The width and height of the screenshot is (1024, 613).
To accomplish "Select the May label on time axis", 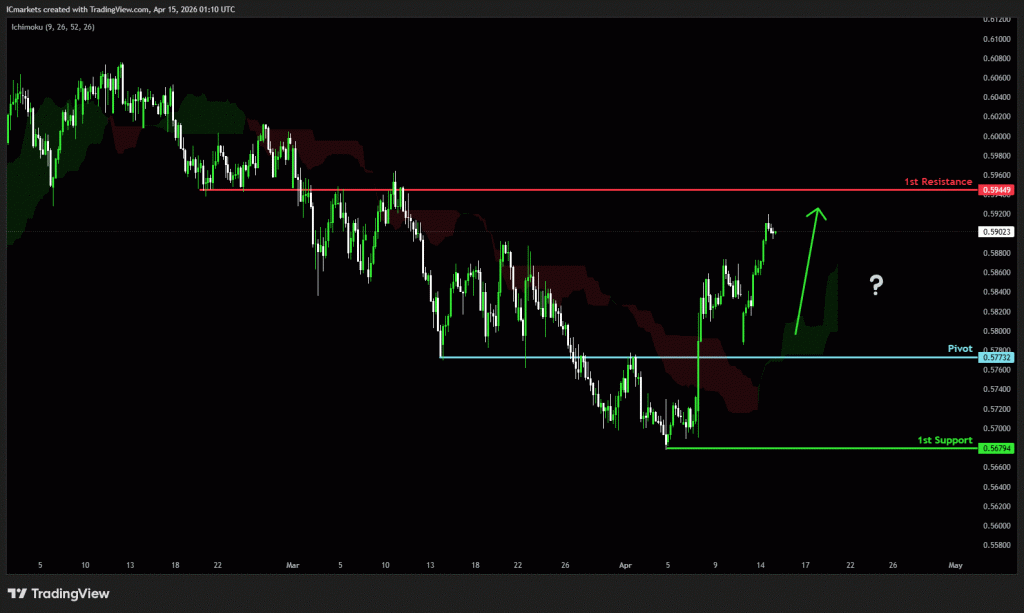I will tap(955, 565).
